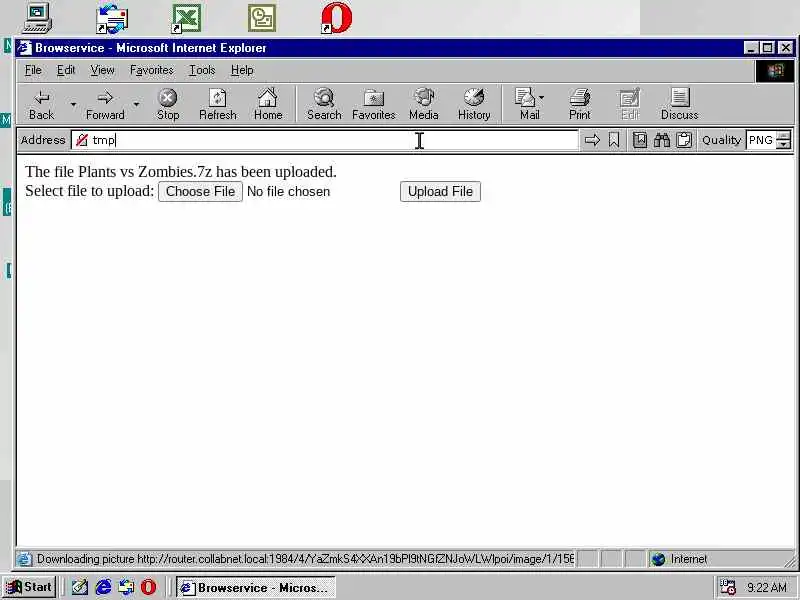The height and width of the screenshot is (600, 800).
Task: Click the 9:22 AM system clock
Action: coord(766,587)
